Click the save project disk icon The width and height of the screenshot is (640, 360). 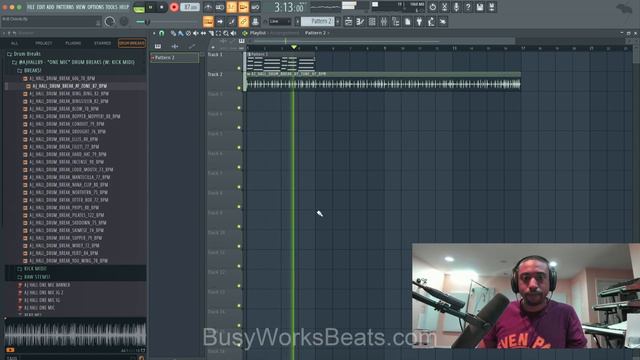[x=480, y=7]
